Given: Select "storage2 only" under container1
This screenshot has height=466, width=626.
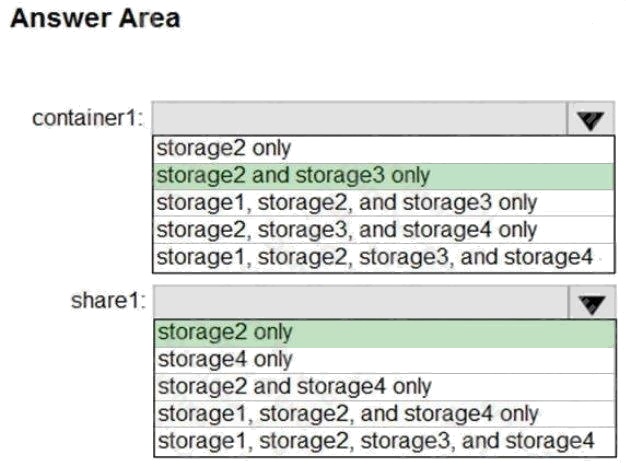Looking at the screenshot, I should (x=382, y=148).
